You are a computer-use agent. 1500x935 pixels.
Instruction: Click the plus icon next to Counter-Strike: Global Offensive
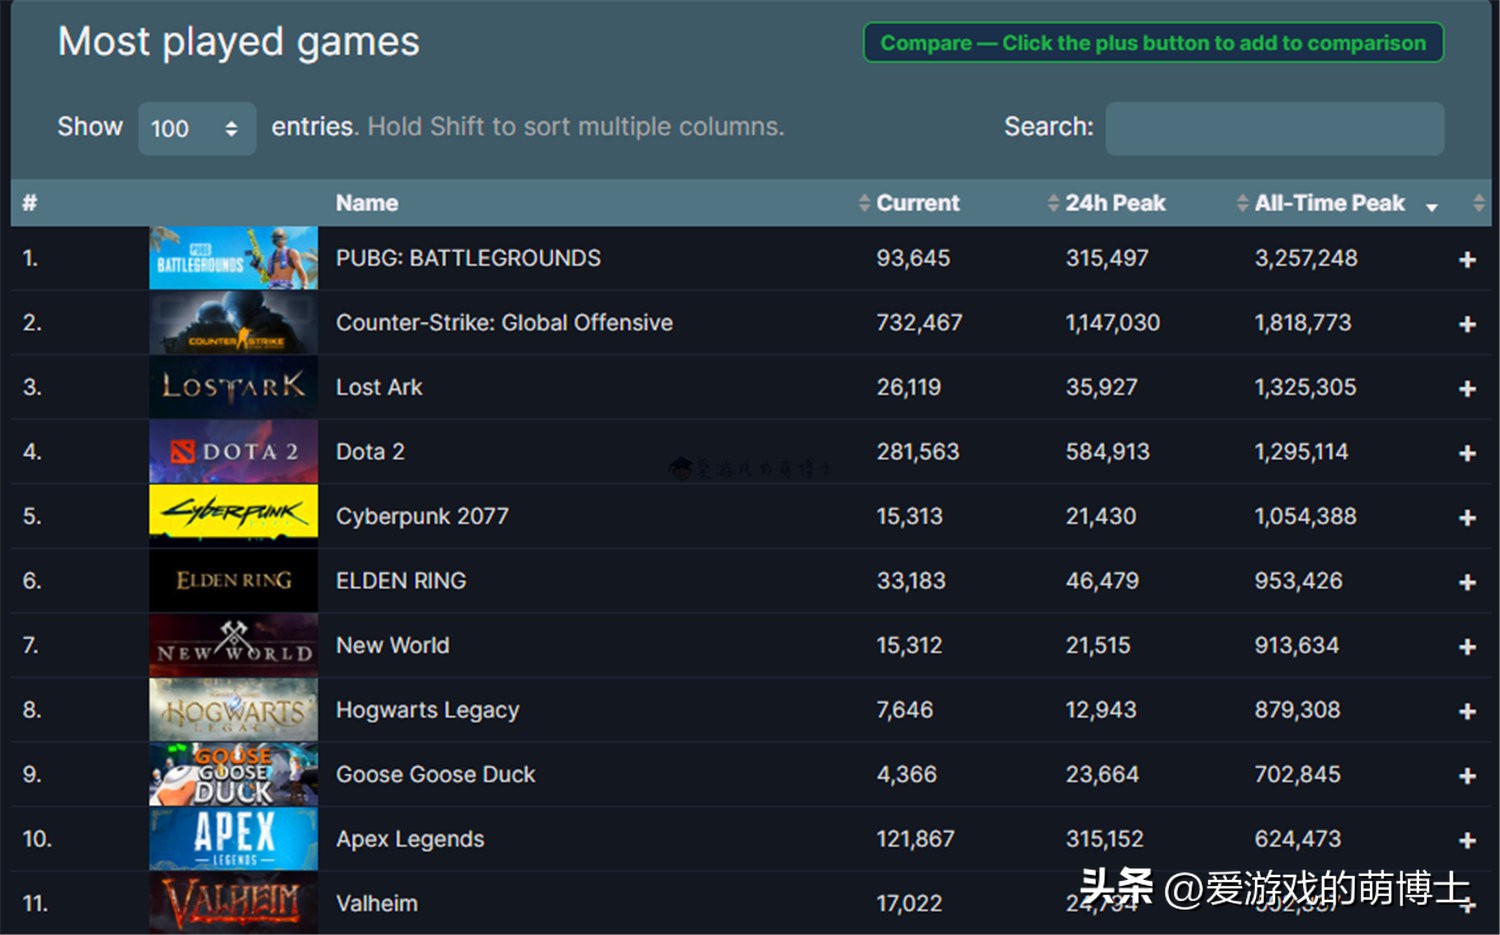pyautogui.click(x=1467, y=323)
